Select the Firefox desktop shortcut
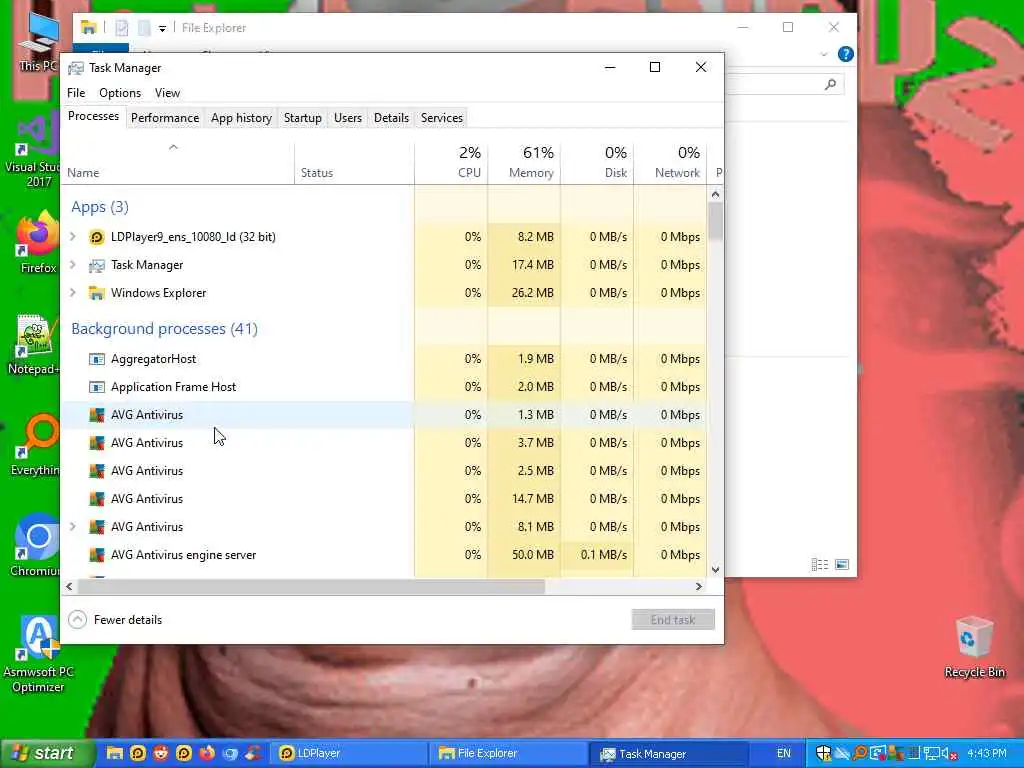Viewport: 1024px width, 768px height. coord(38,243)
